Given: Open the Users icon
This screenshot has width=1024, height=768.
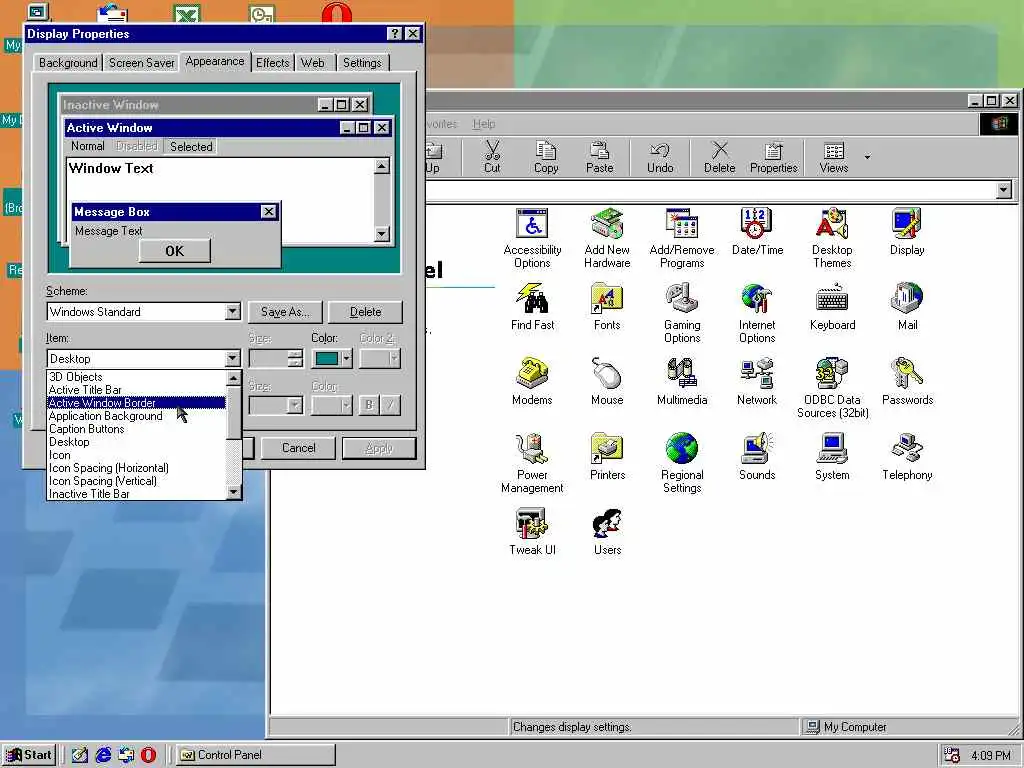Looking at the screenshot, I should 607,532.
